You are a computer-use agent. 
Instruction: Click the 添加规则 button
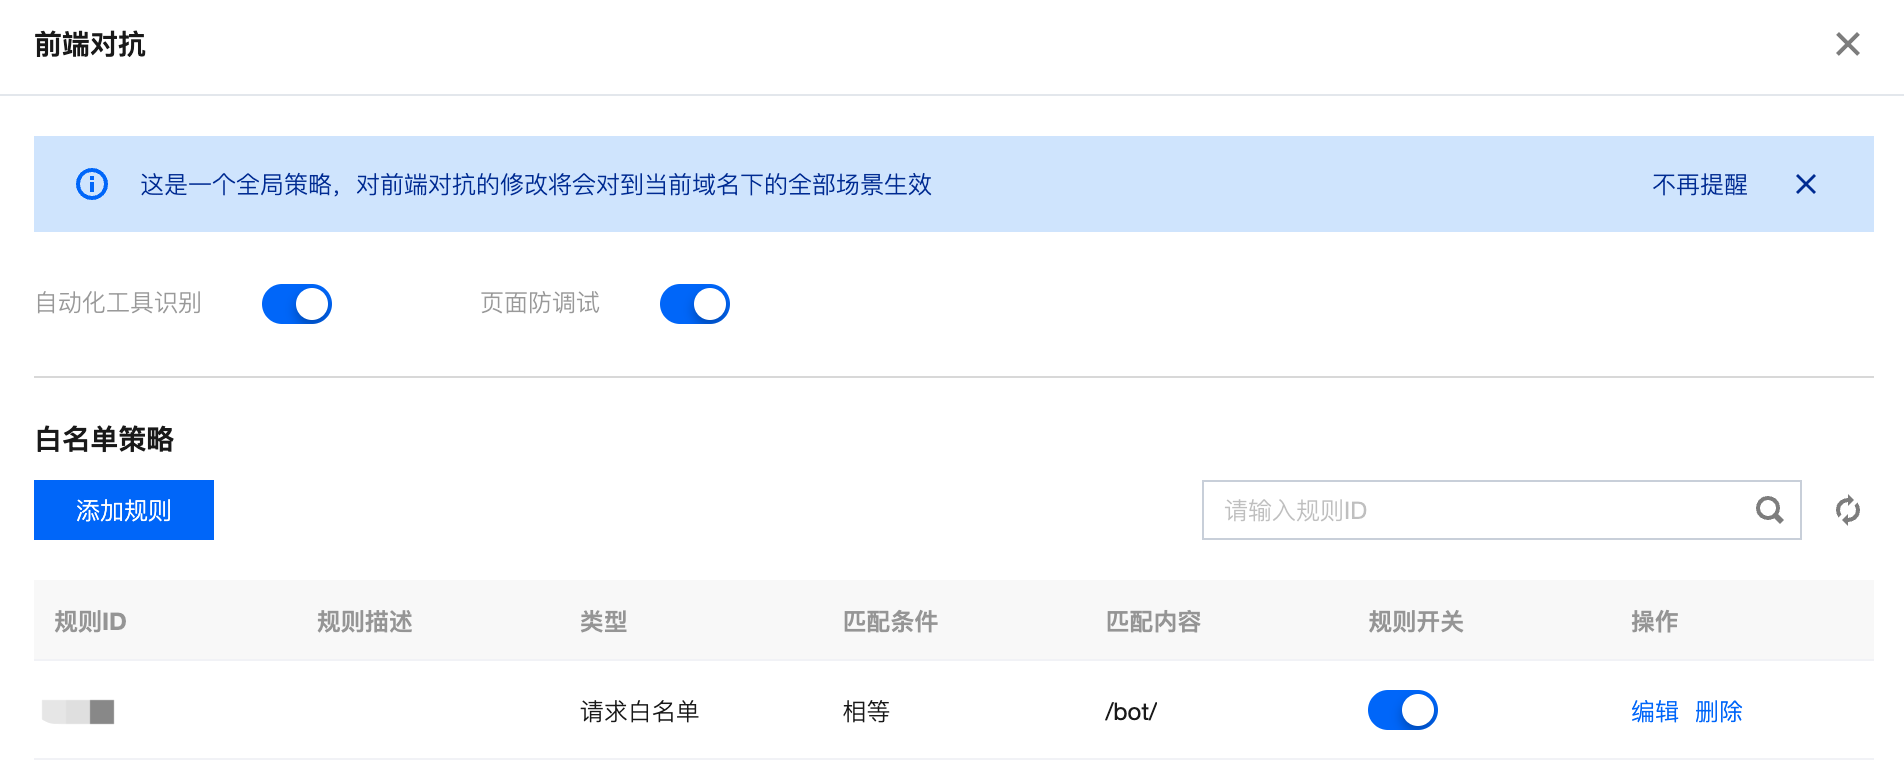[124, 510]
